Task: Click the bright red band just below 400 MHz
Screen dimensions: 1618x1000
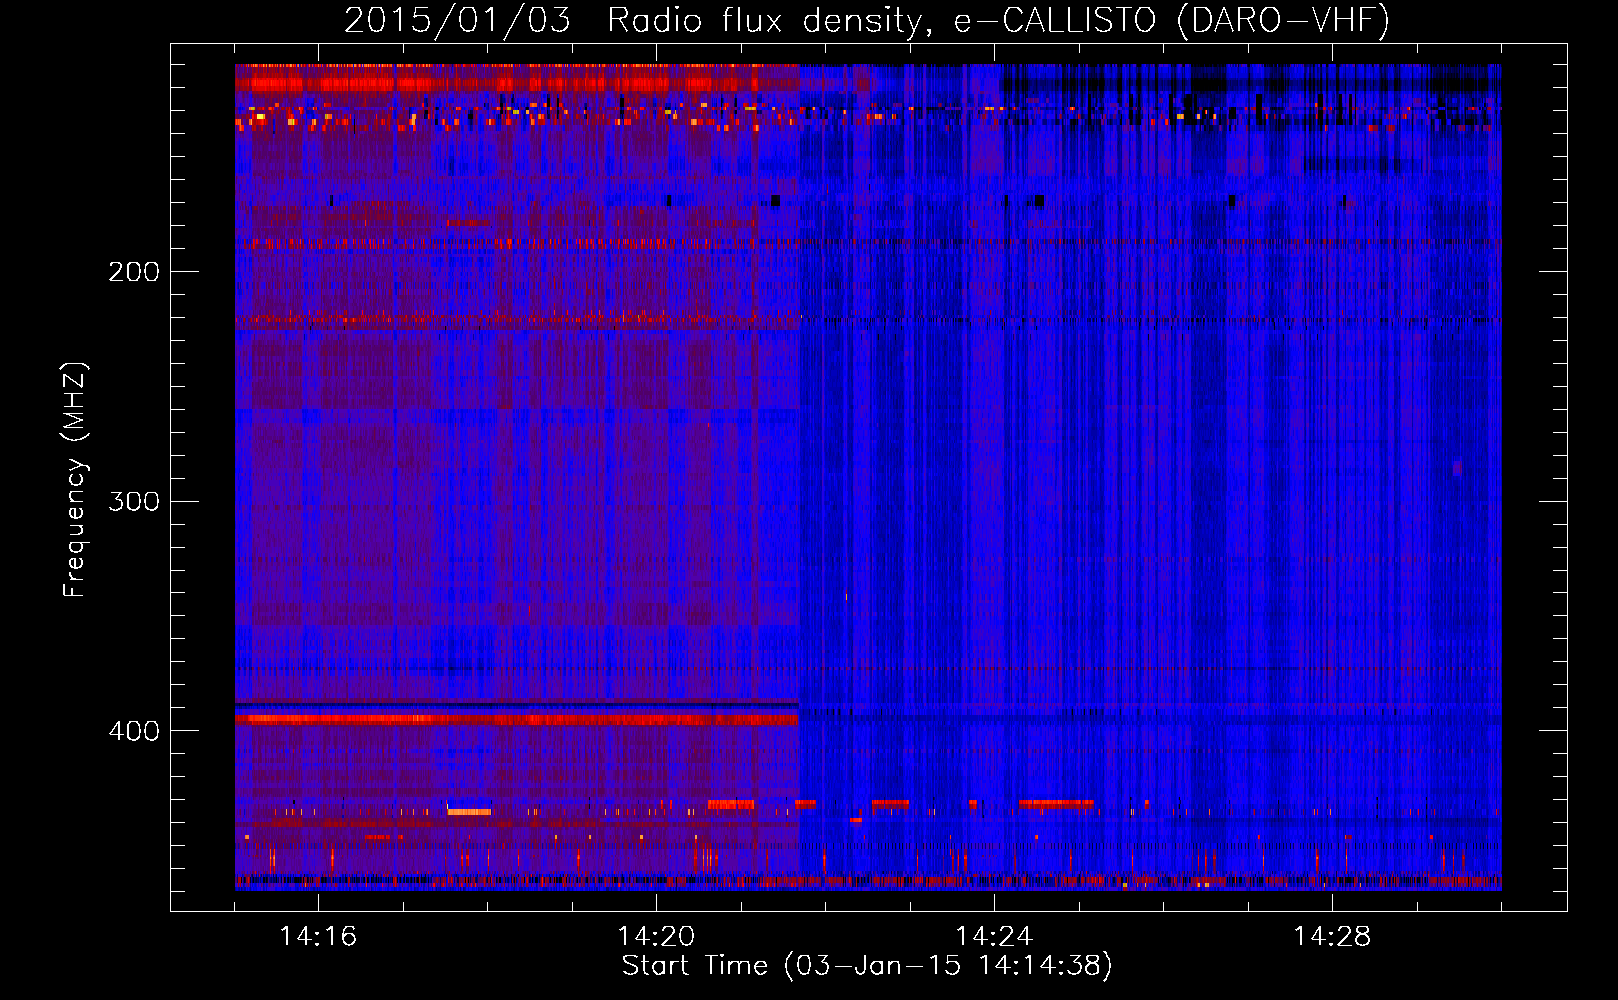Action: 517,719
